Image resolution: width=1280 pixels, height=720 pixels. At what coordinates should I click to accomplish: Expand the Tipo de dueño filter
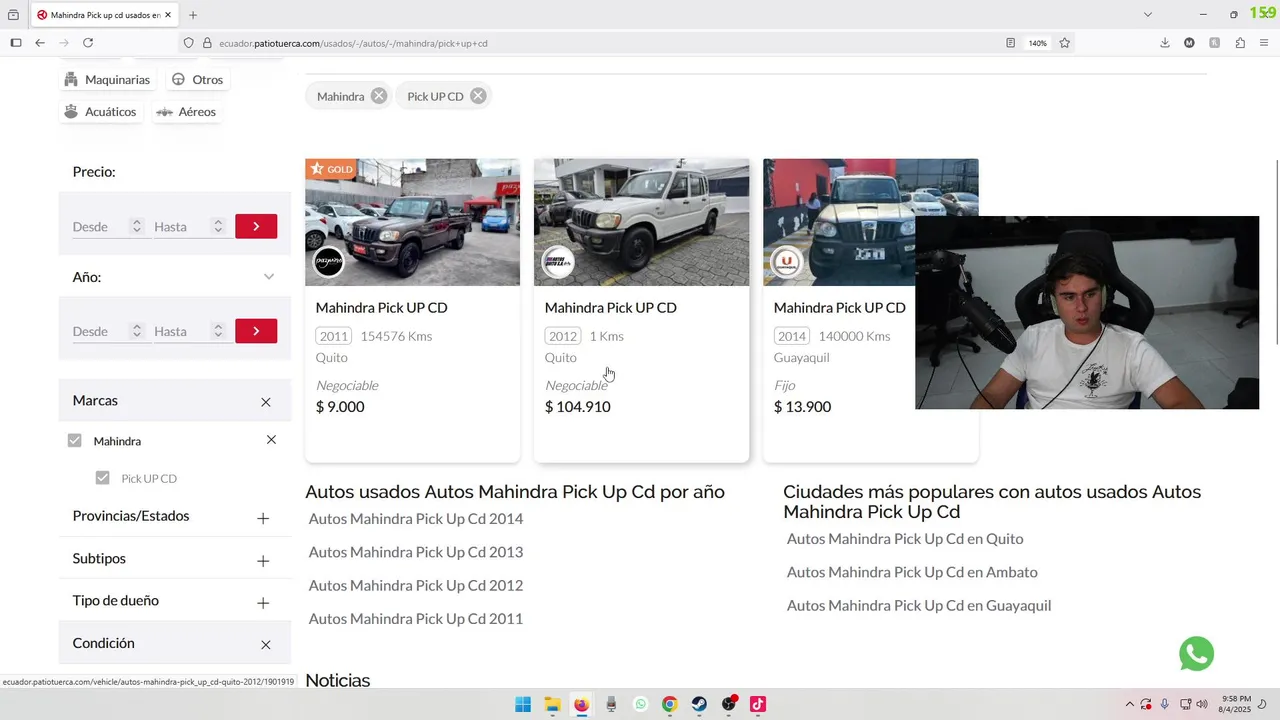pos(263,603)
